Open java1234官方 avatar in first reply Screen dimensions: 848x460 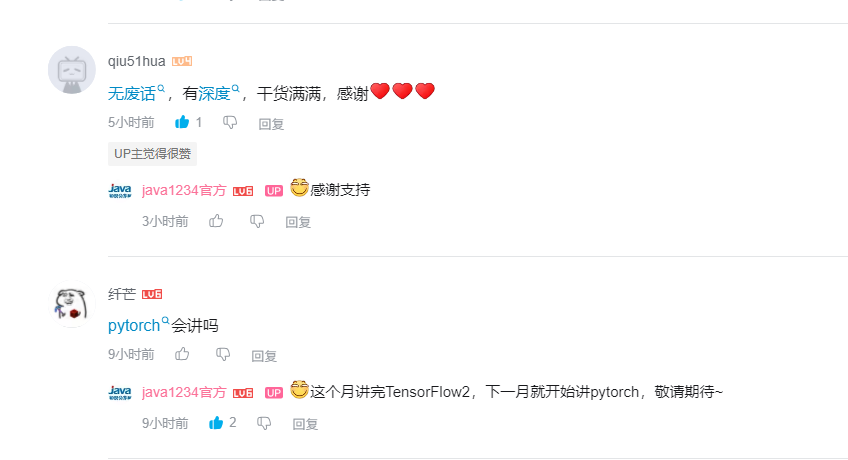point(120,191)
